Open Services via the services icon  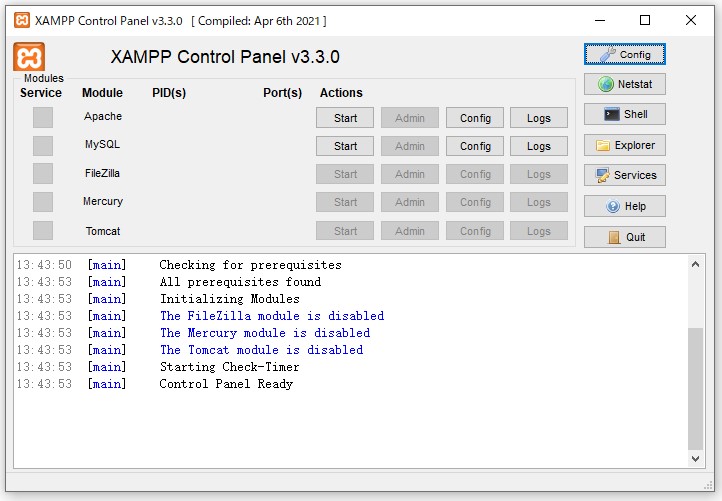(624, 175)
